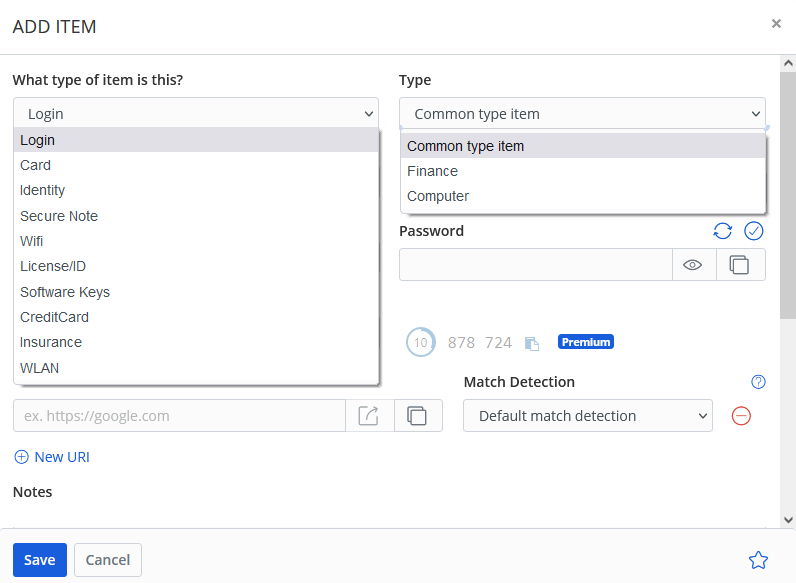Click the TOTP countdown circle
Screen dimensions: 796x583
(x=420, y=342)
